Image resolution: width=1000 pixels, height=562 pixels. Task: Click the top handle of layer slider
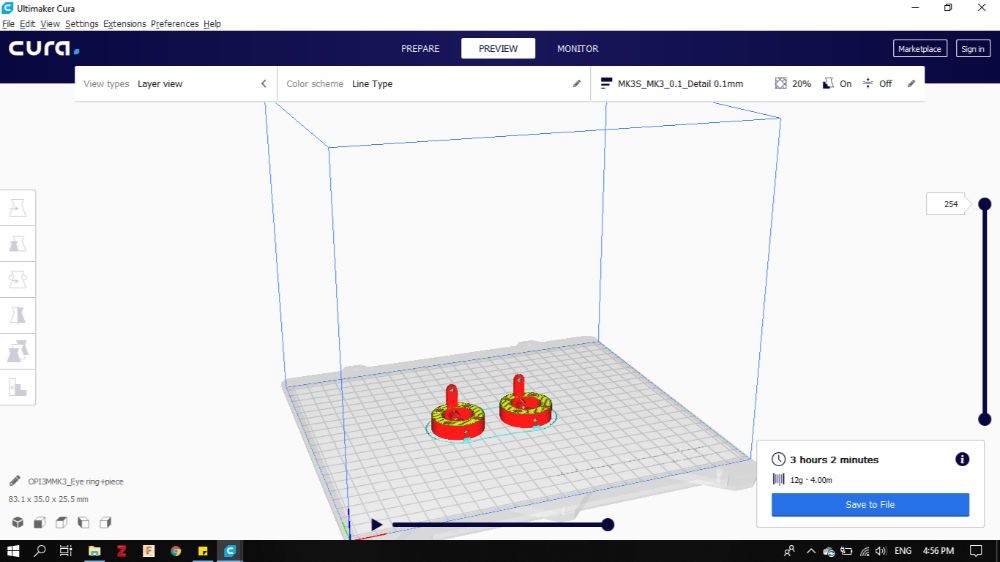click(x=985, y=204)
